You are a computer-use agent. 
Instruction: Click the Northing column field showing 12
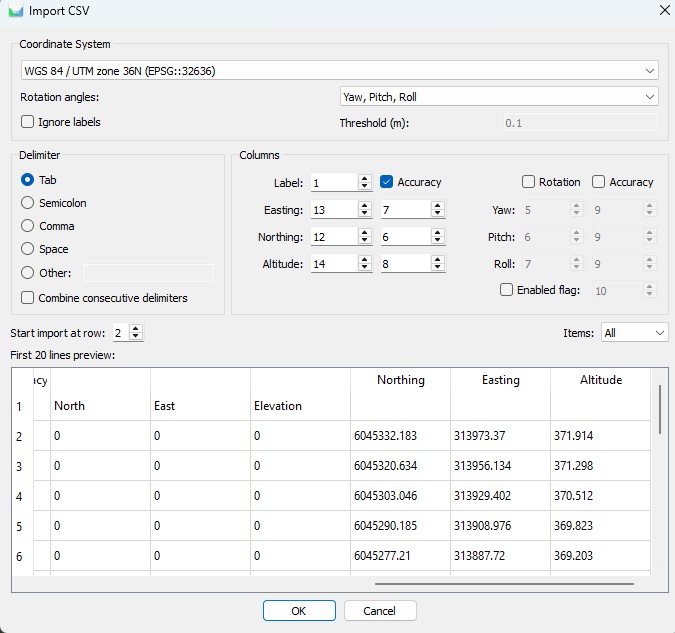(x=334, y=237)
